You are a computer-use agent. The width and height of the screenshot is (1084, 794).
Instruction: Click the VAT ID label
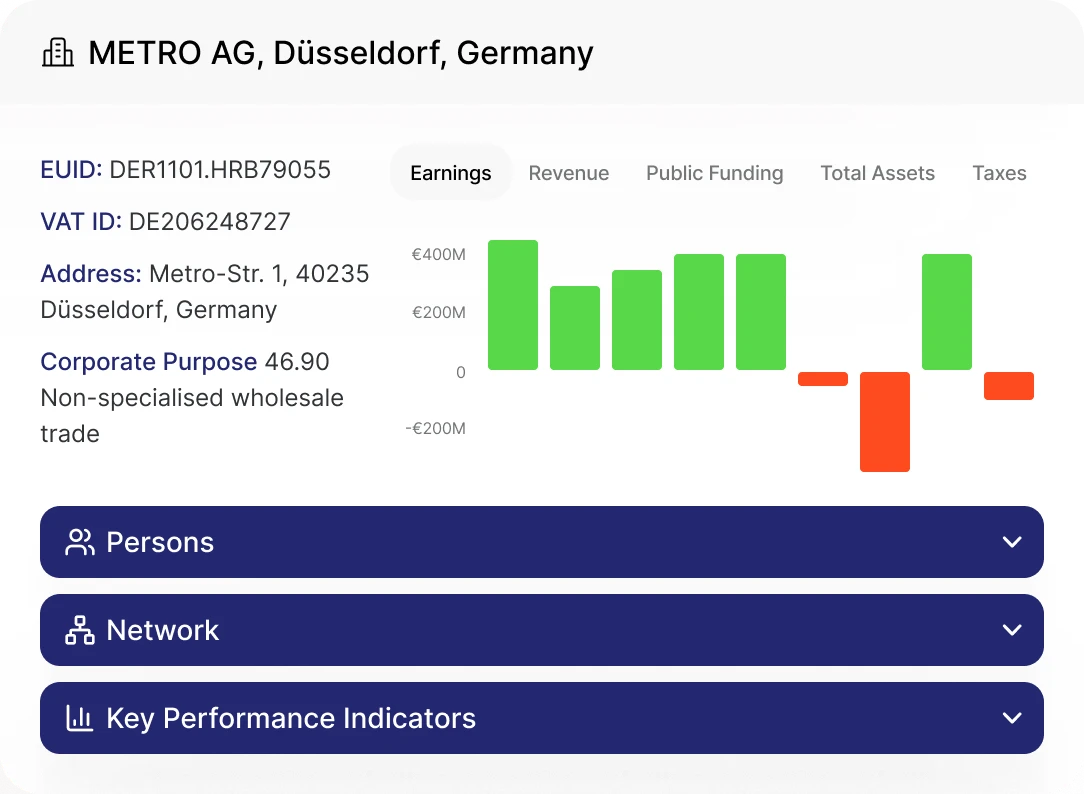pyautogui.click(x=81, y=222)
